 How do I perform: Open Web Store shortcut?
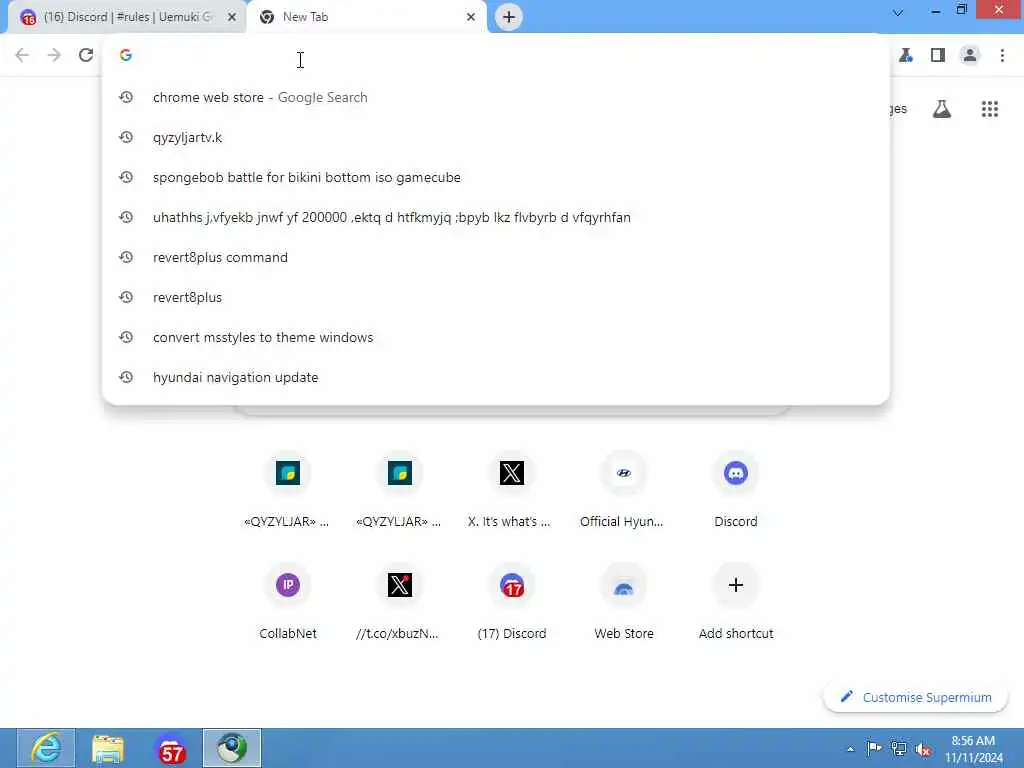click(624, 601)
